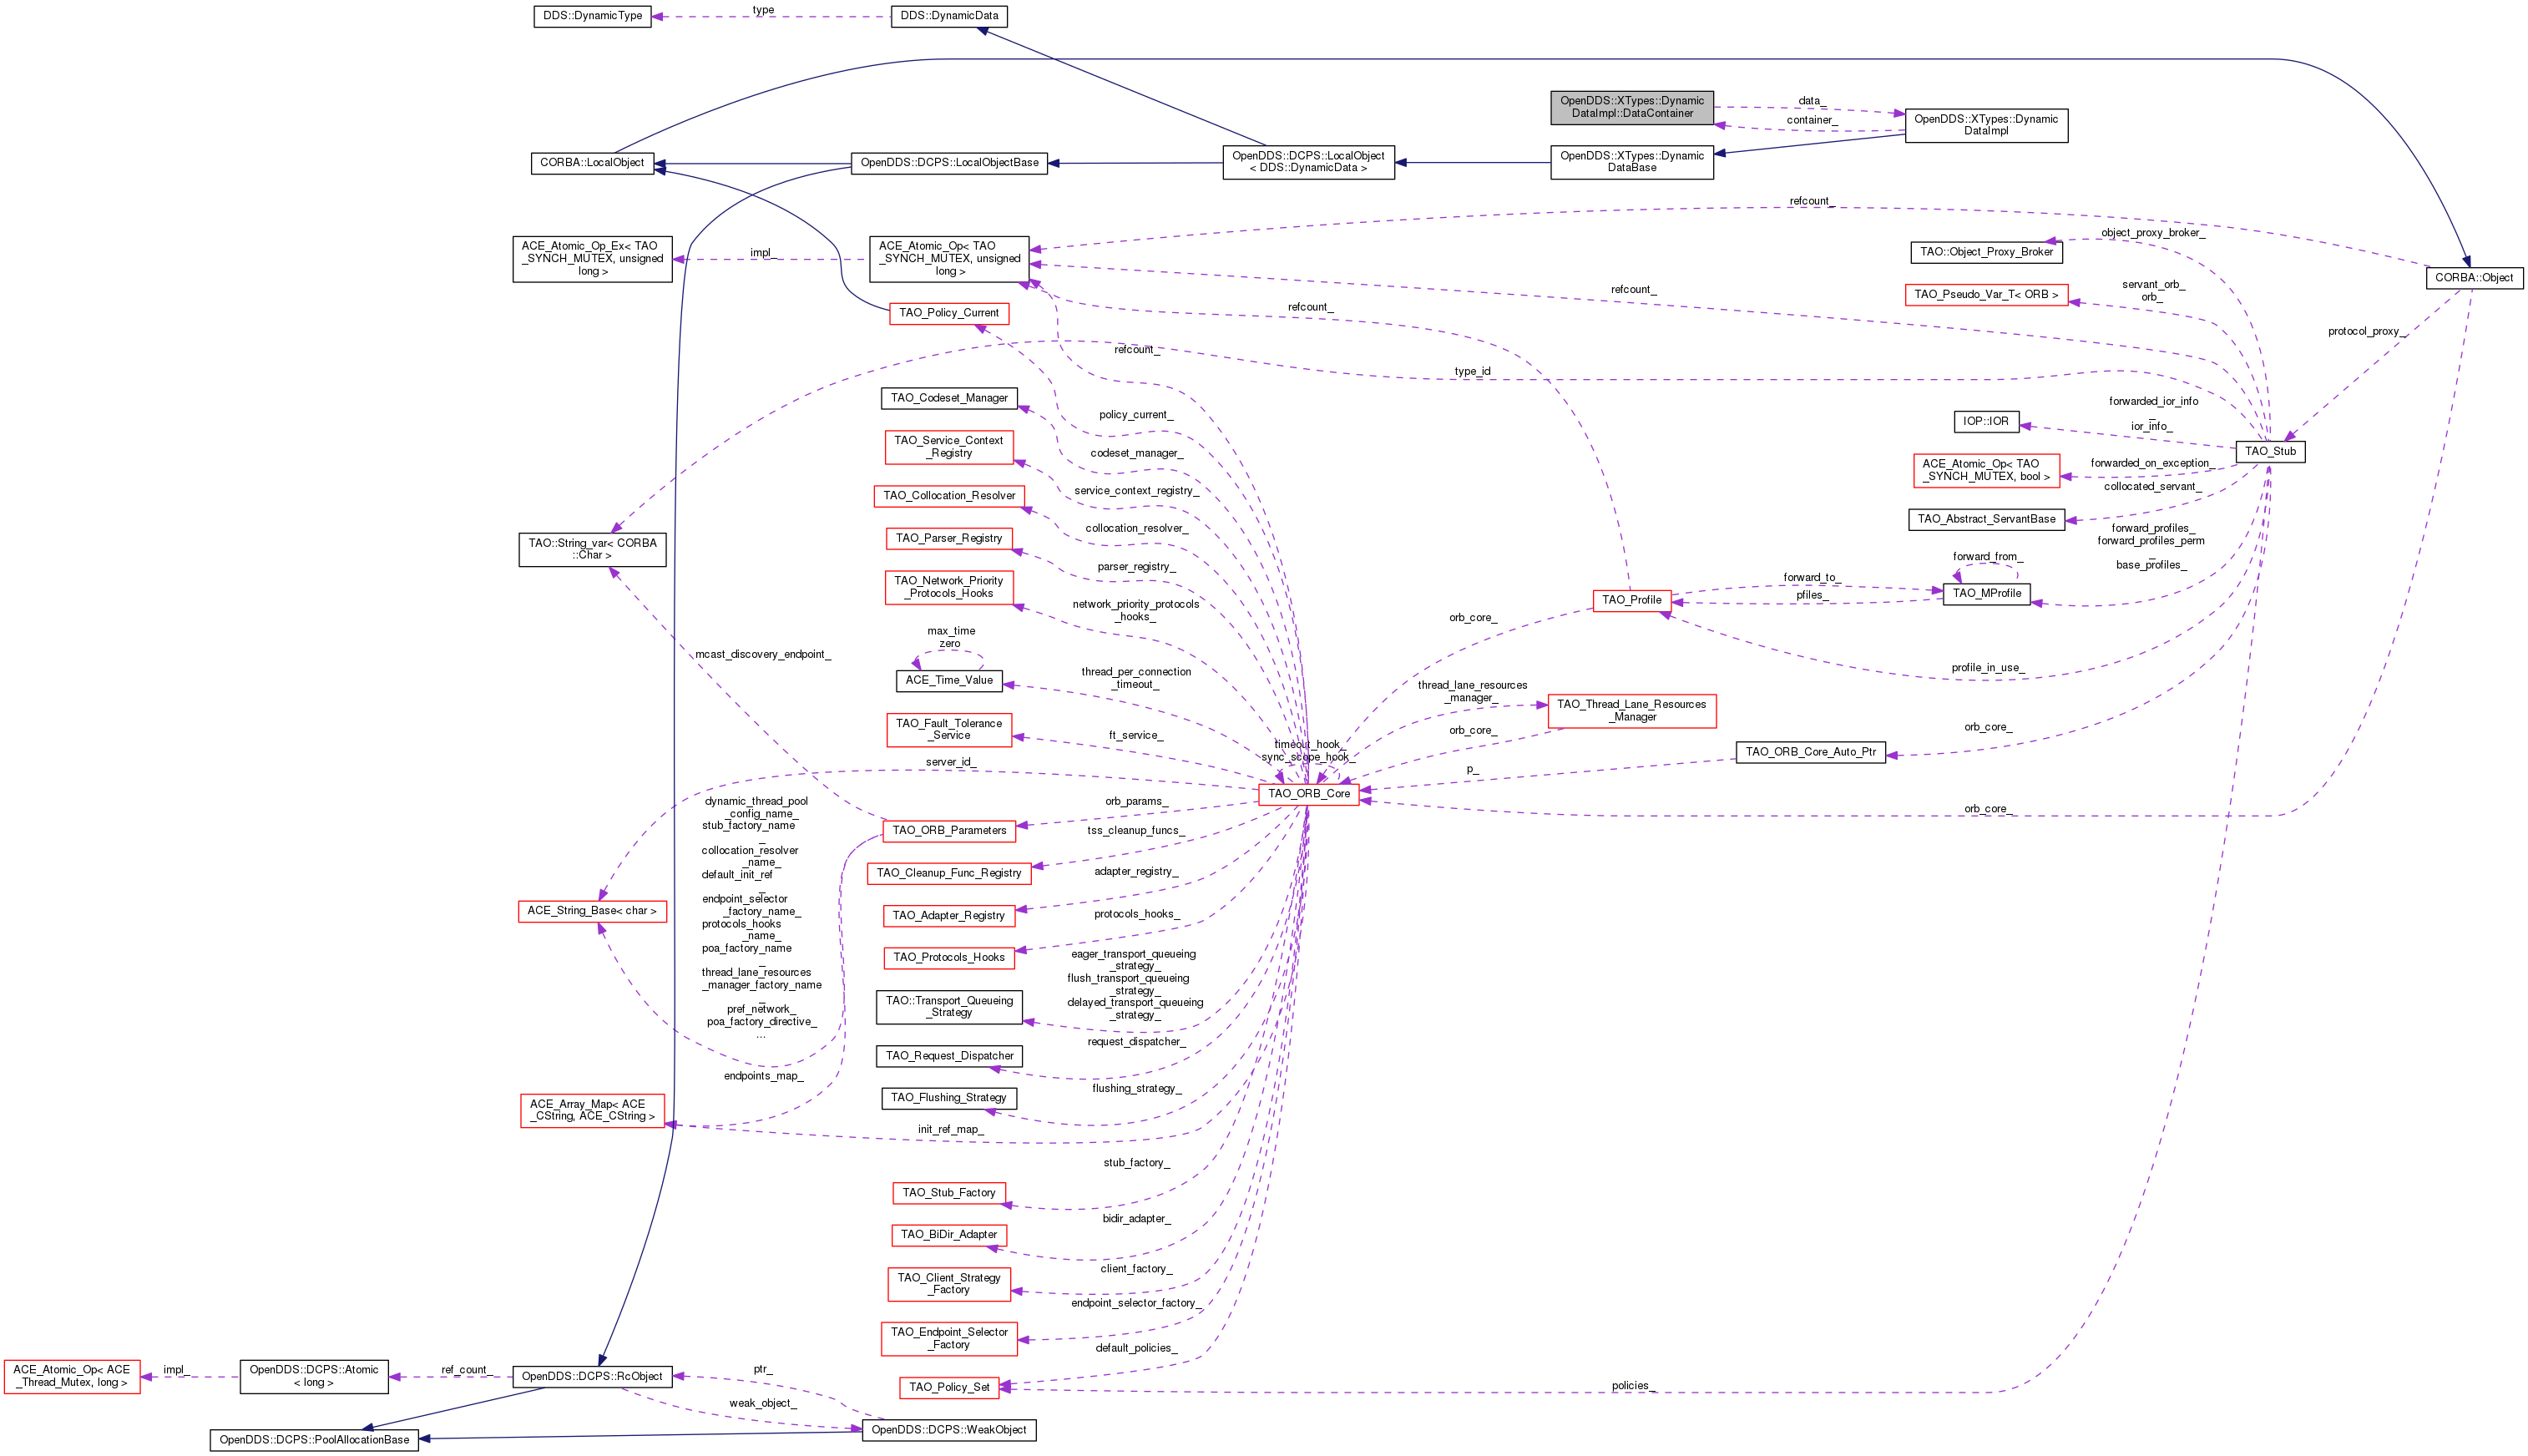Click the IOP::IOR class box
The height and width of the screenshot is (1456, 2528).
[x=1985, y=422]
